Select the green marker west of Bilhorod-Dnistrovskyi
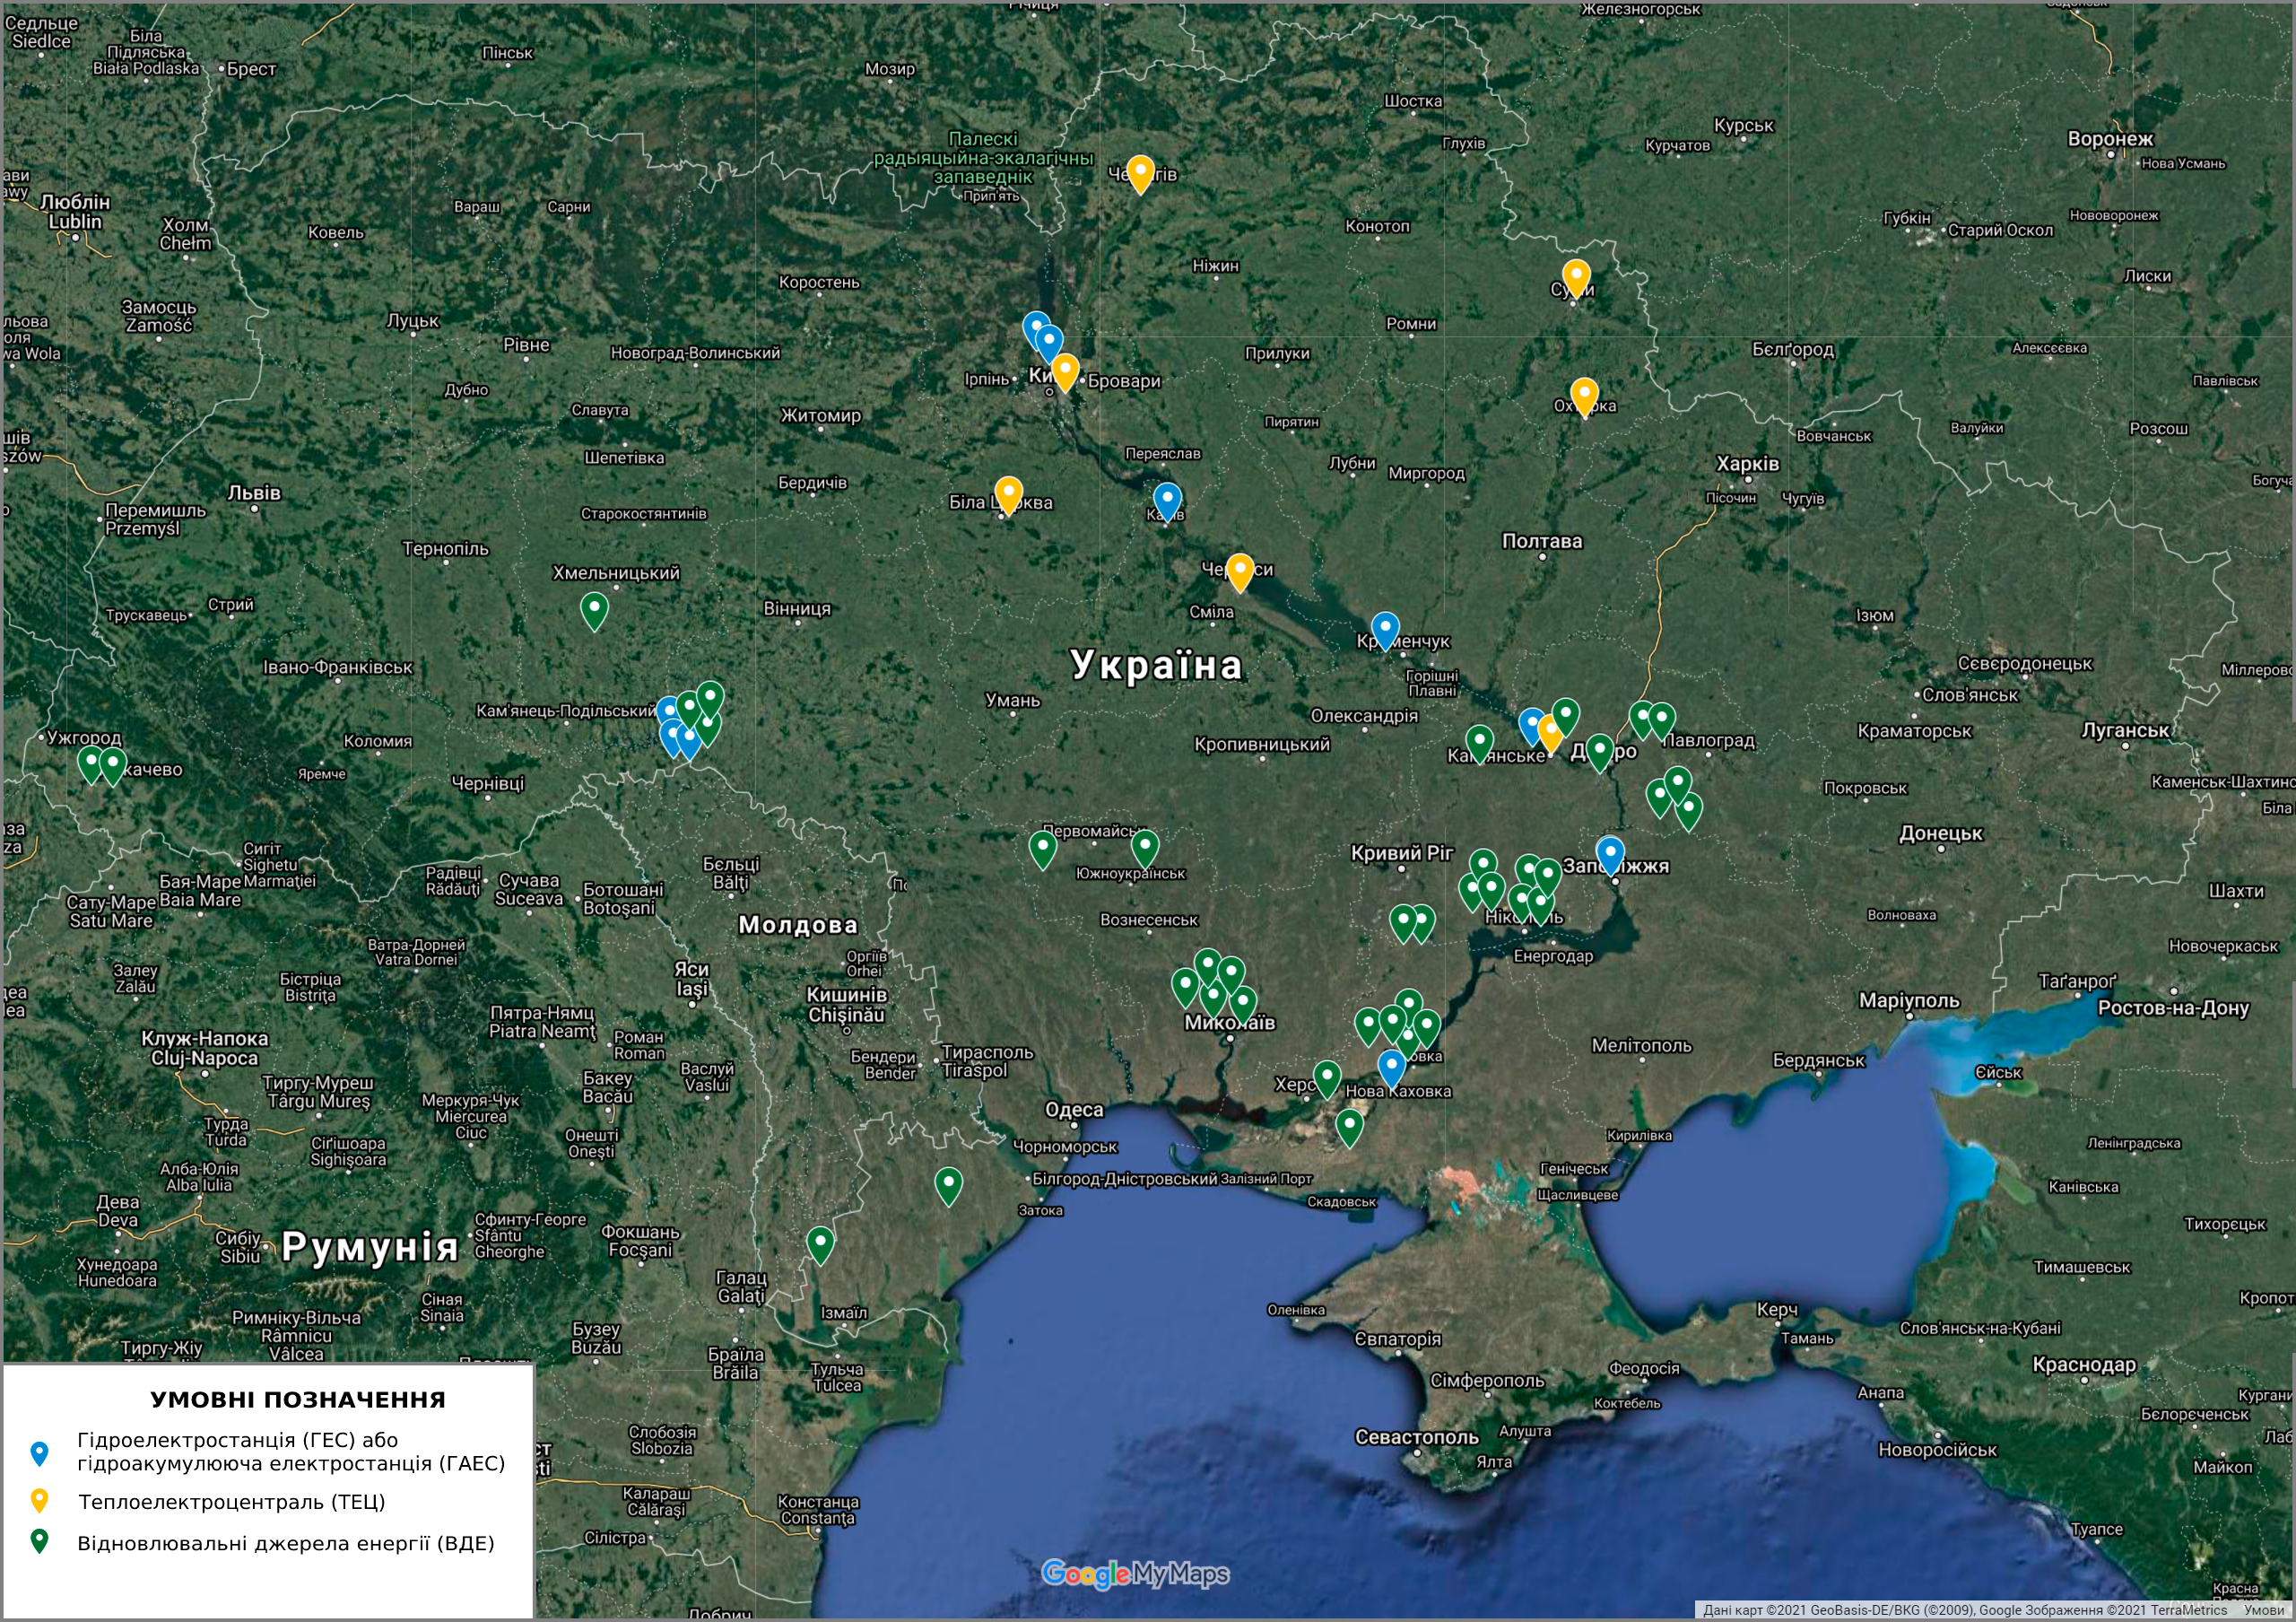The image size is (2296, 1622). click(948, 1186)
